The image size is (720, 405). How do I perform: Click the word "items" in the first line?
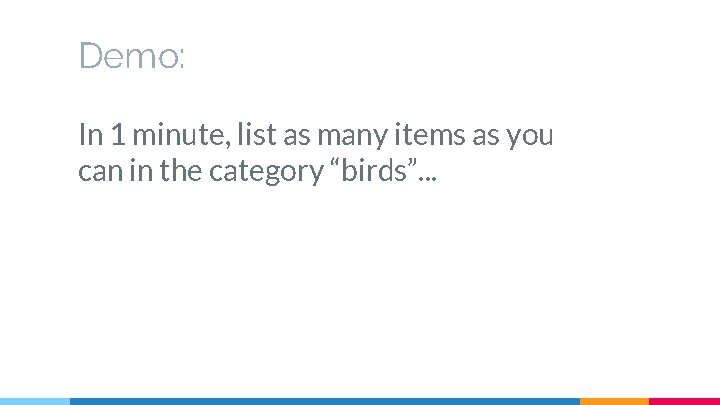[430, 135]
